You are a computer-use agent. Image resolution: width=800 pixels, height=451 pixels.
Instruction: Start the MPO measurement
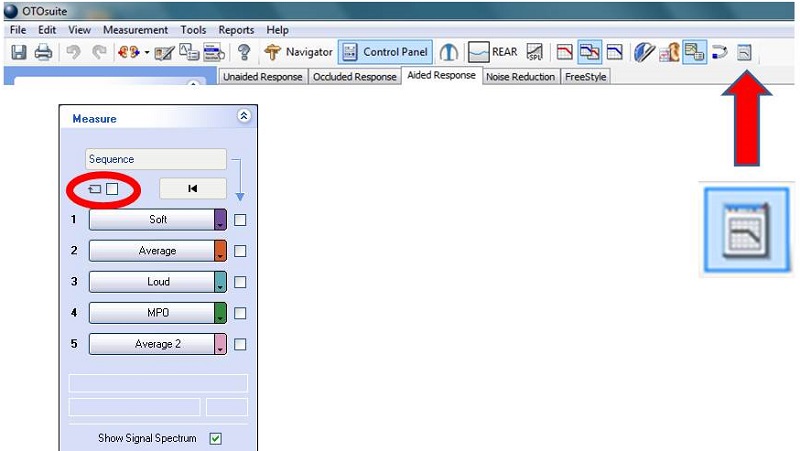coord(152,313)
